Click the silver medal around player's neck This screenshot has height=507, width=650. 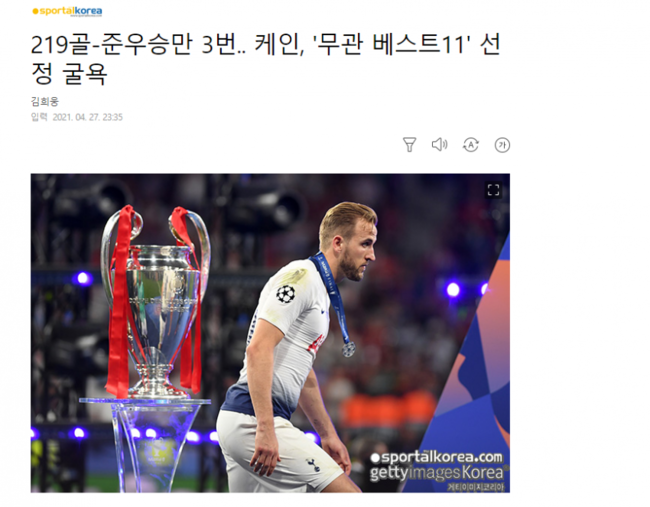(348, 349)
